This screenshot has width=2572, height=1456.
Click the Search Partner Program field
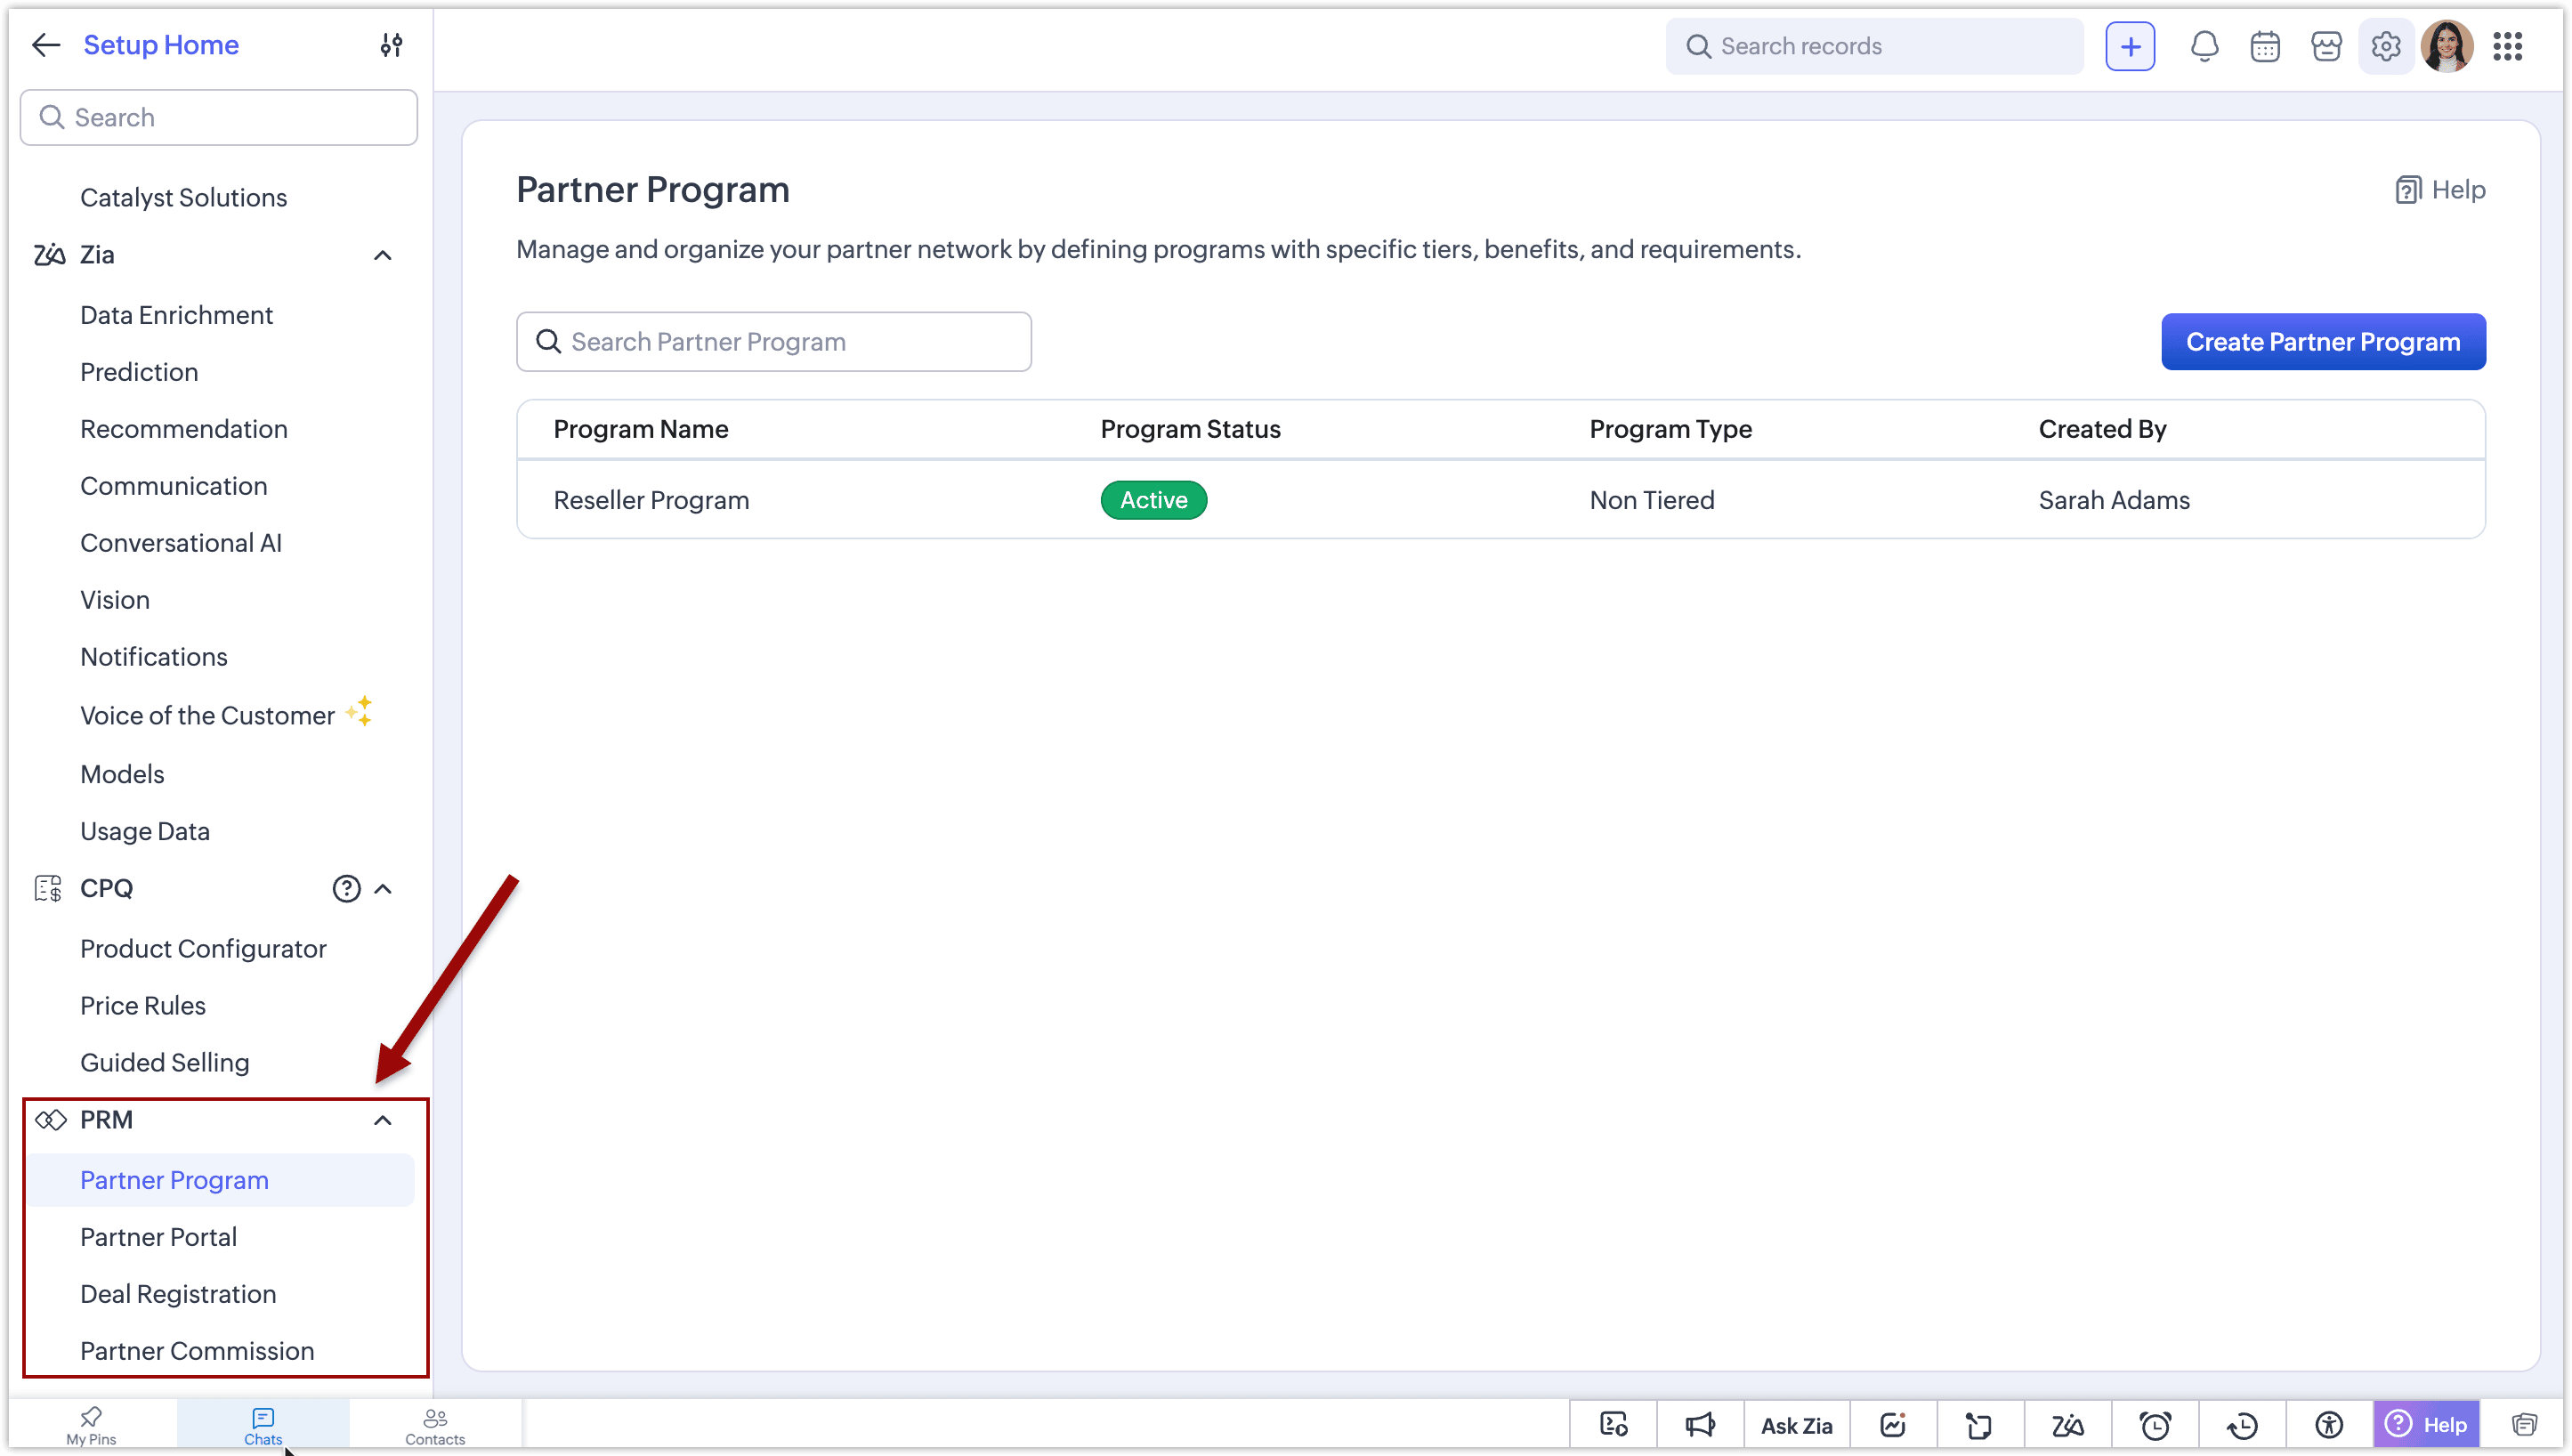(773, 342)
